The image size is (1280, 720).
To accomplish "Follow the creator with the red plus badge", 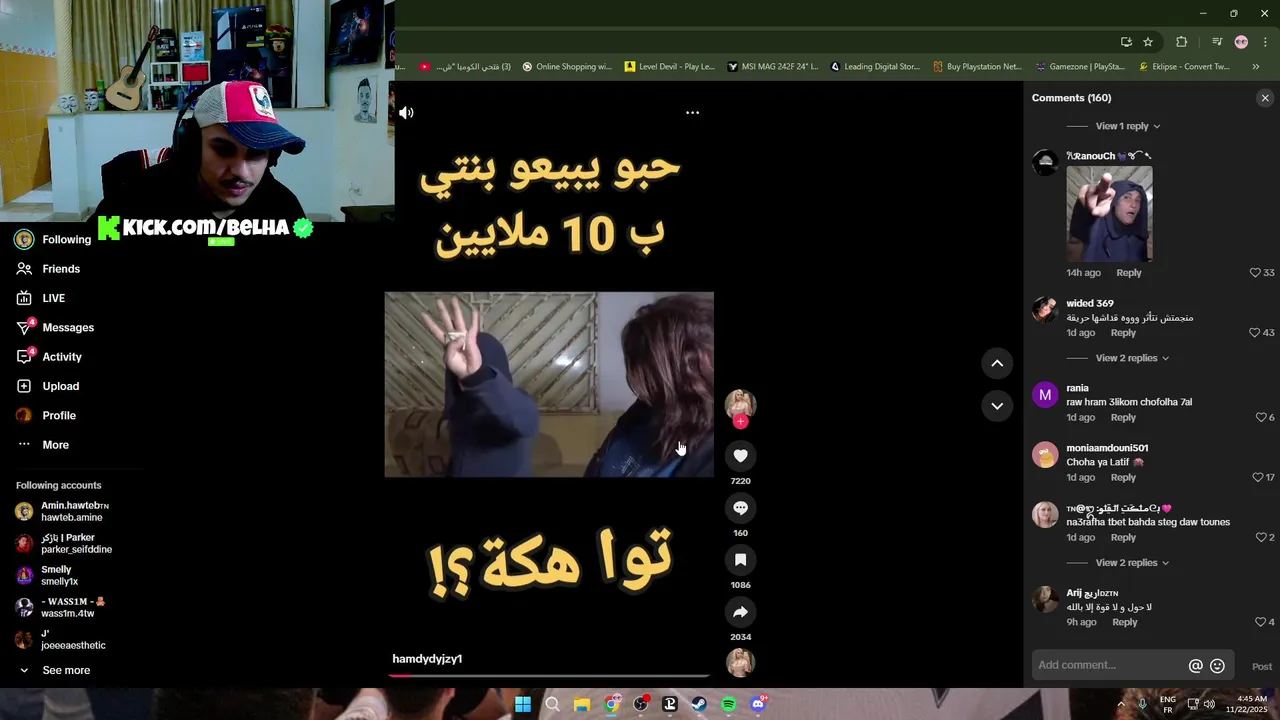I will tap(740, 422).
